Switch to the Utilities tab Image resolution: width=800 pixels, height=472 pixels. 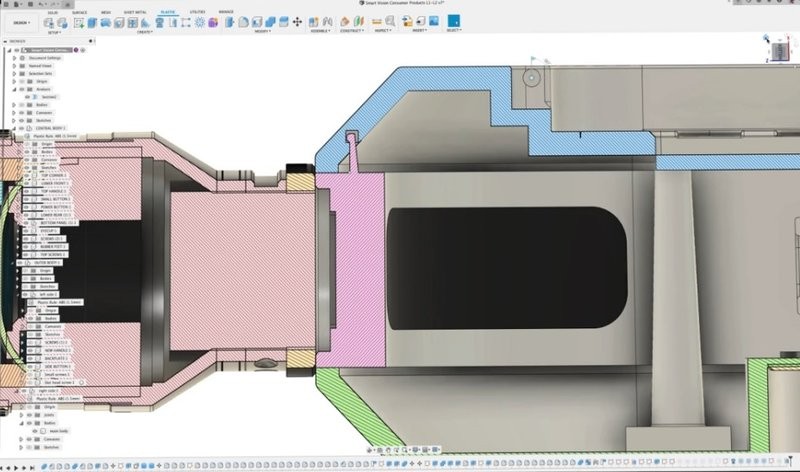[198, 11]
